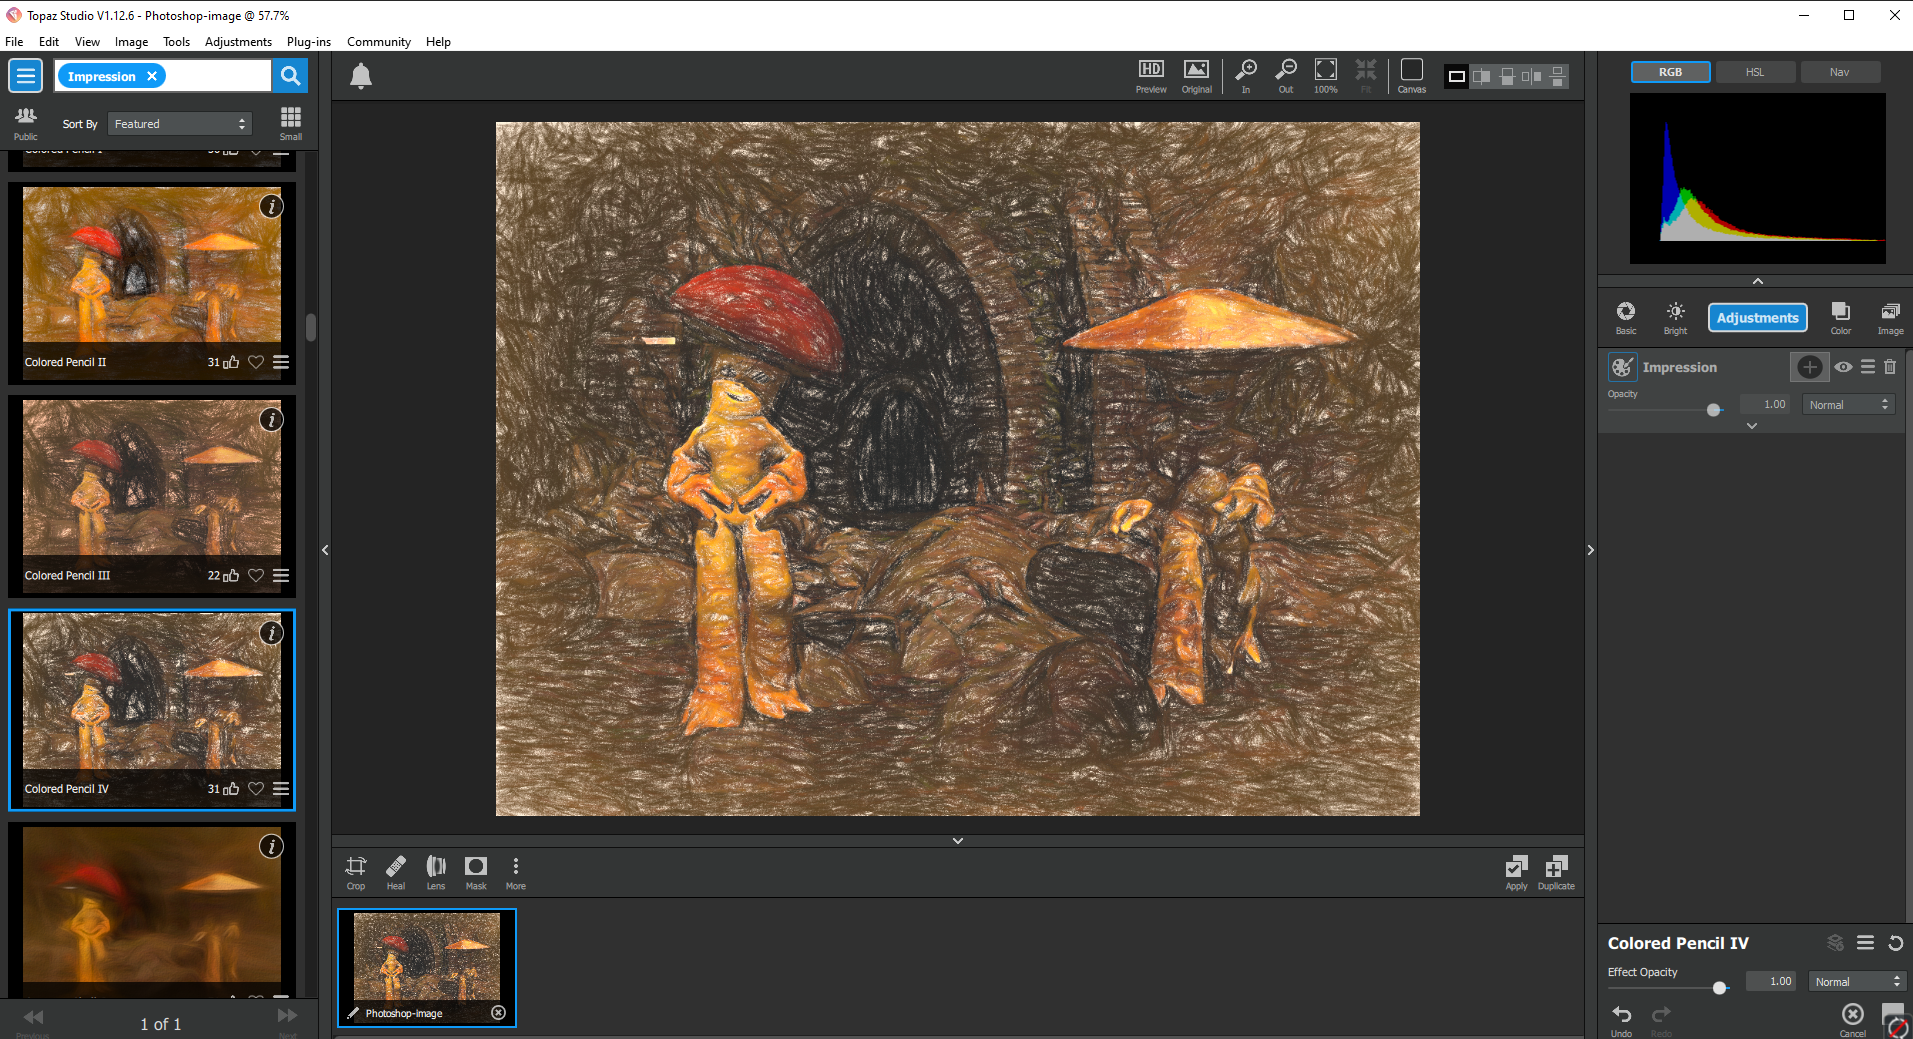
Task: Show info for Colored Pencil III
Action: coord(271,420)
